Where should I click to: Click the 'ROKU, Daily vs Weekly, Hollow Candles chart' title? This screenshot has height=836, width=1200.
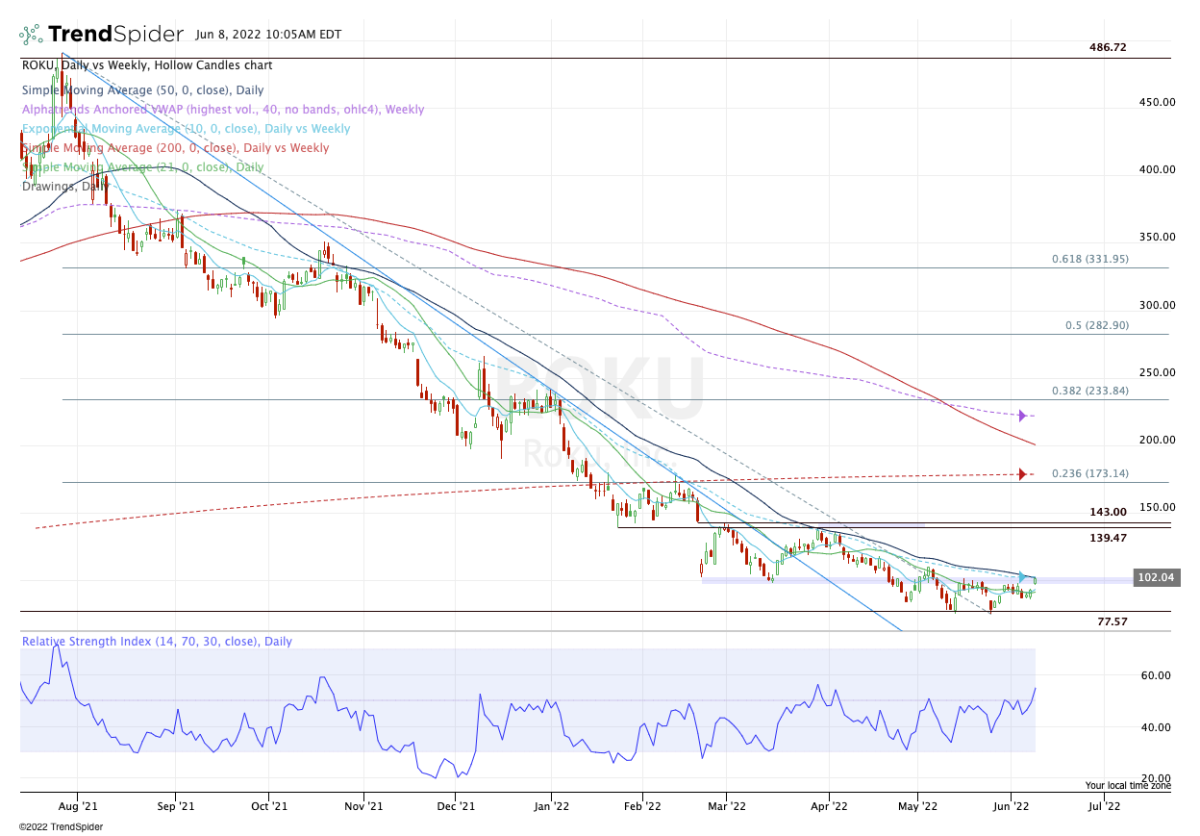[x=147, y=65]
